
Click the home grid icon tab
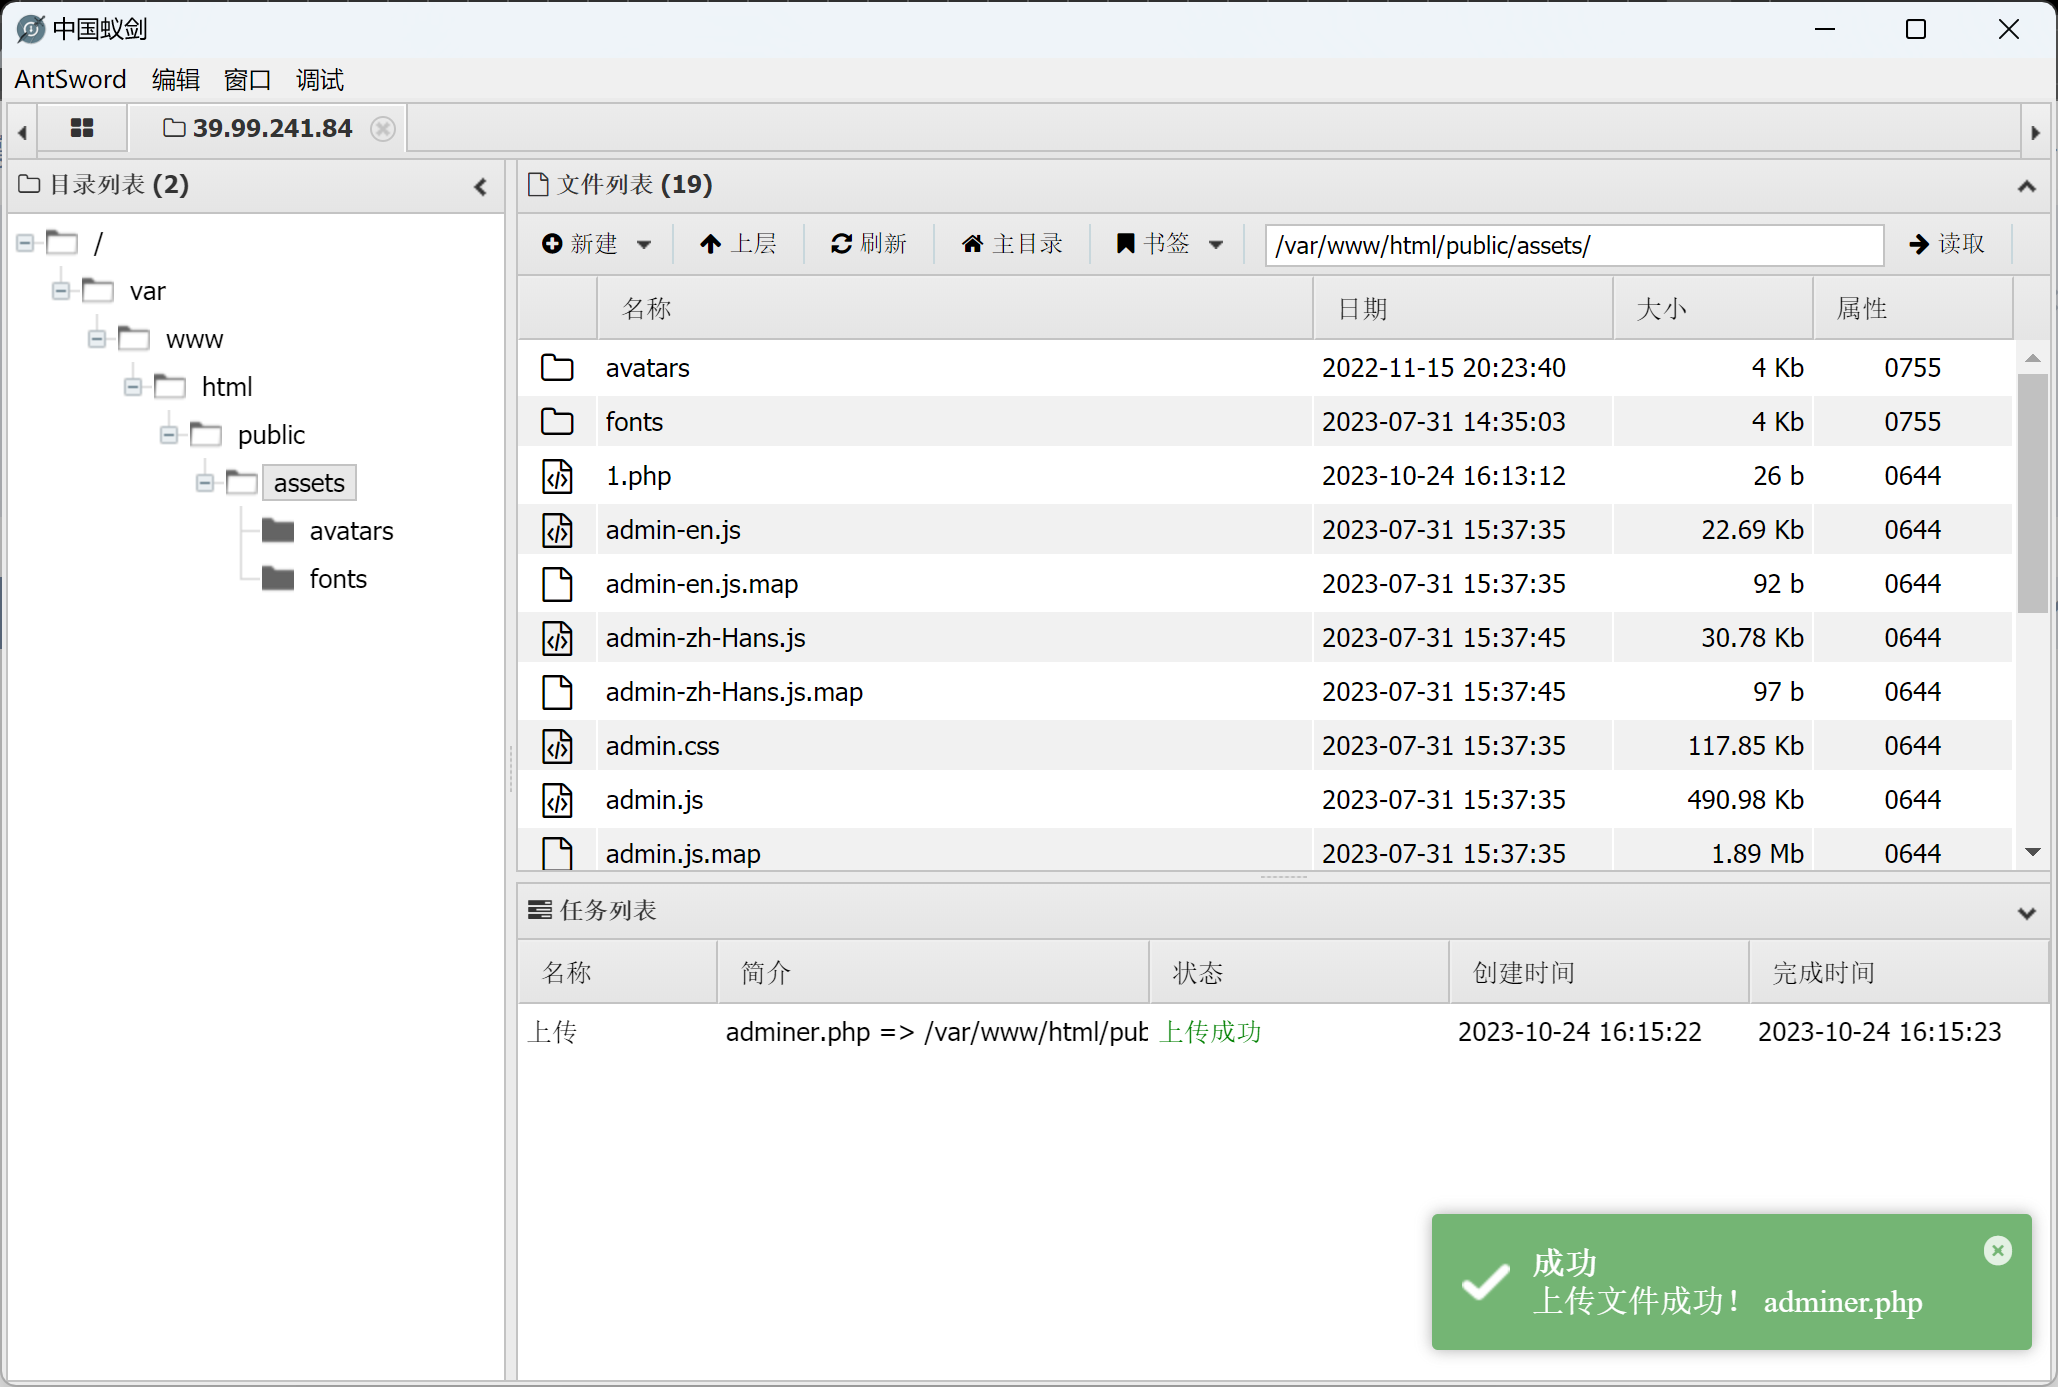tap(82, 128)
